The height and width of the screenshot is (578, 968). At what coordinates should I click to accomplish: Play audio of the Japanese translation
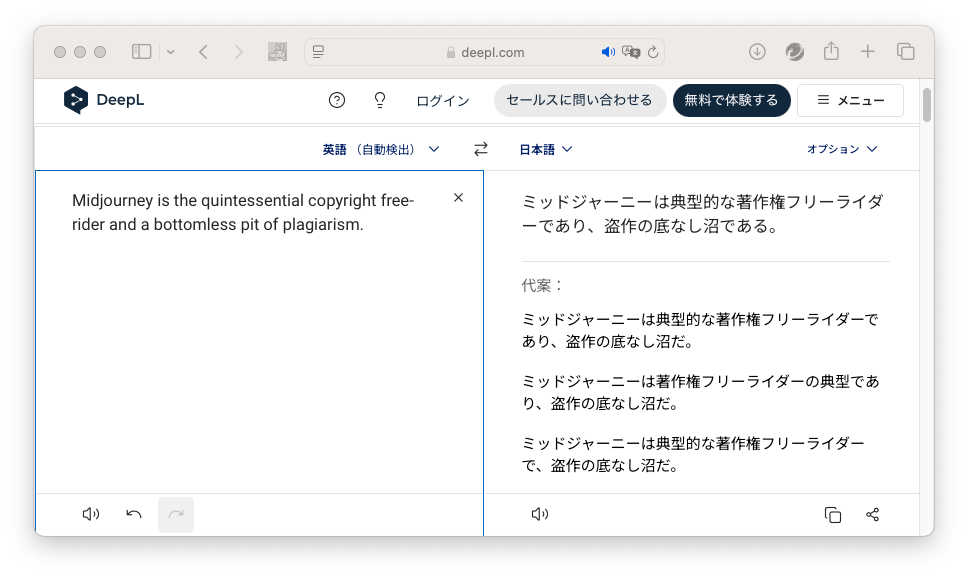click(x=540, y=514)
